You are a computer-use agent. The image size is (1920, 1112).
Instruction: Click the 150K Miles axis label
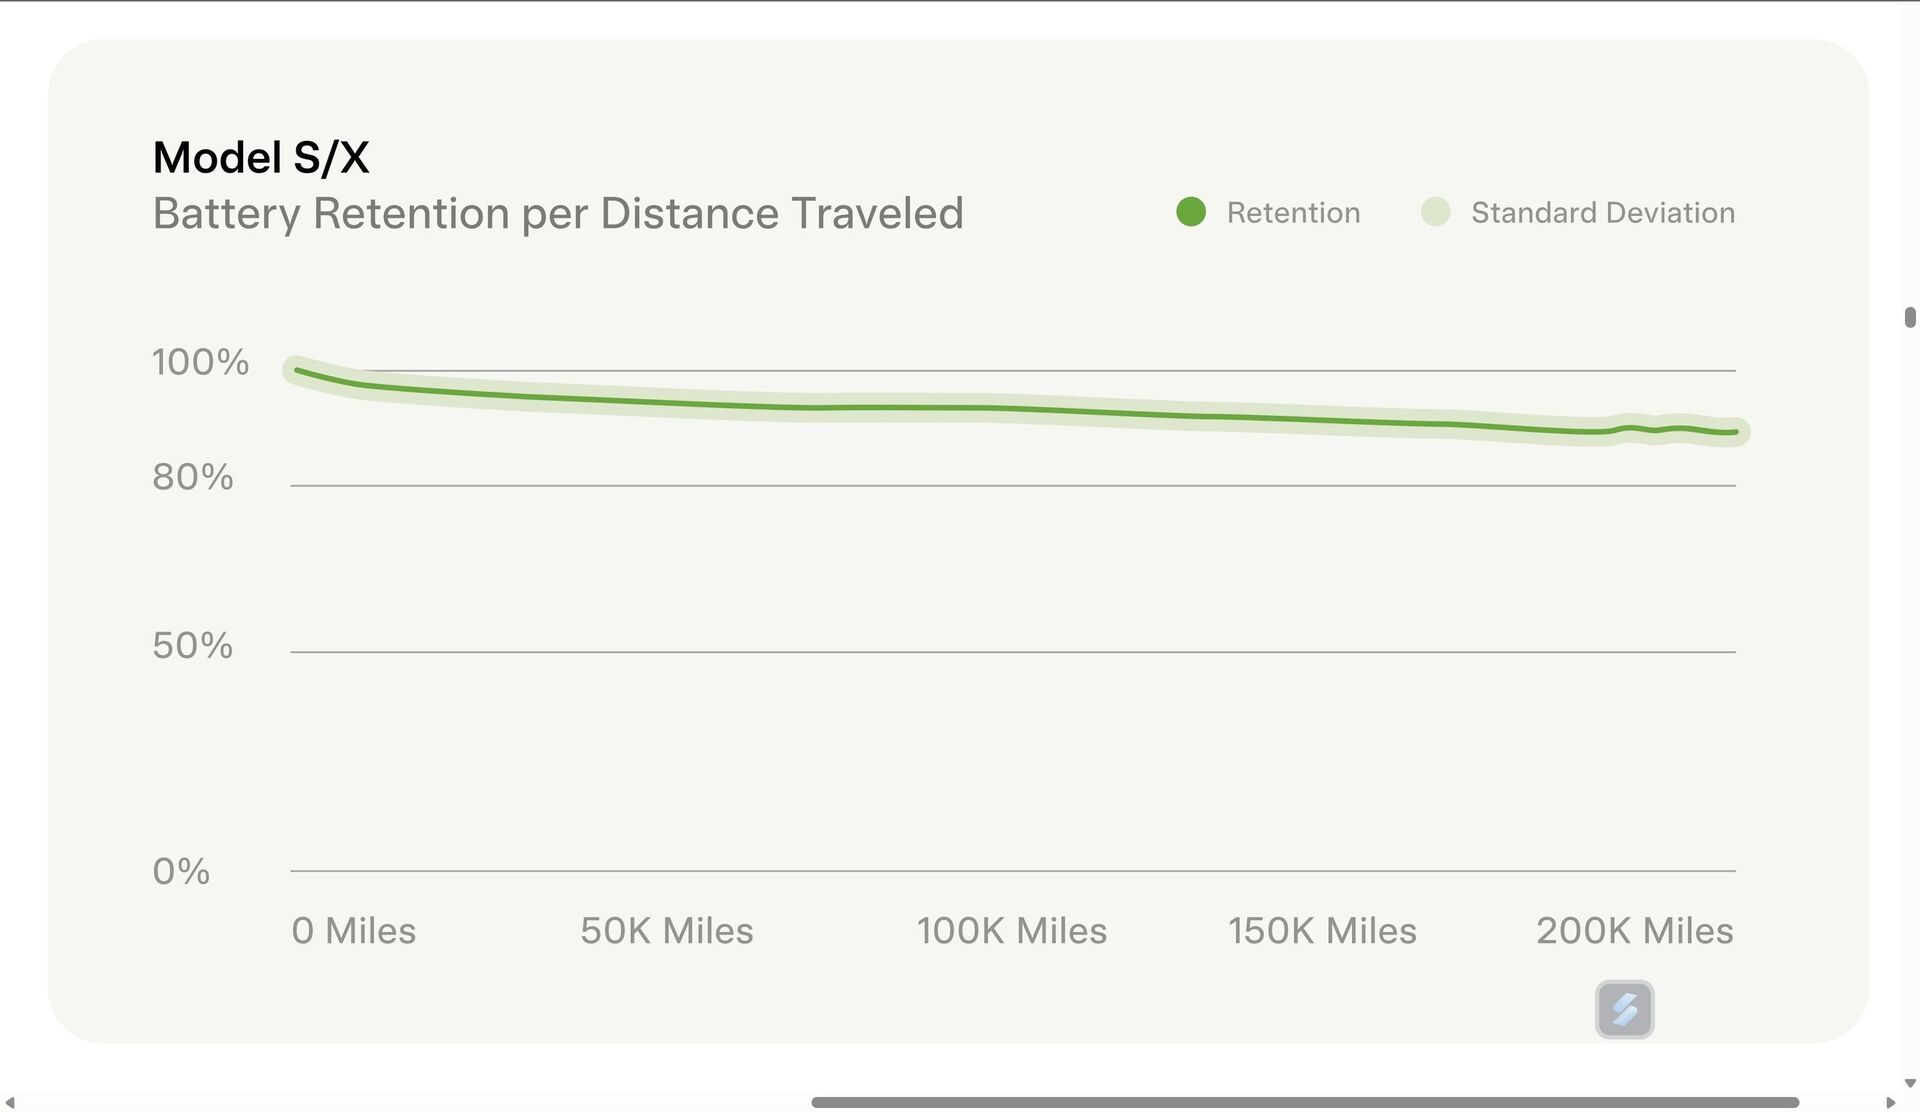(1322, 931)
